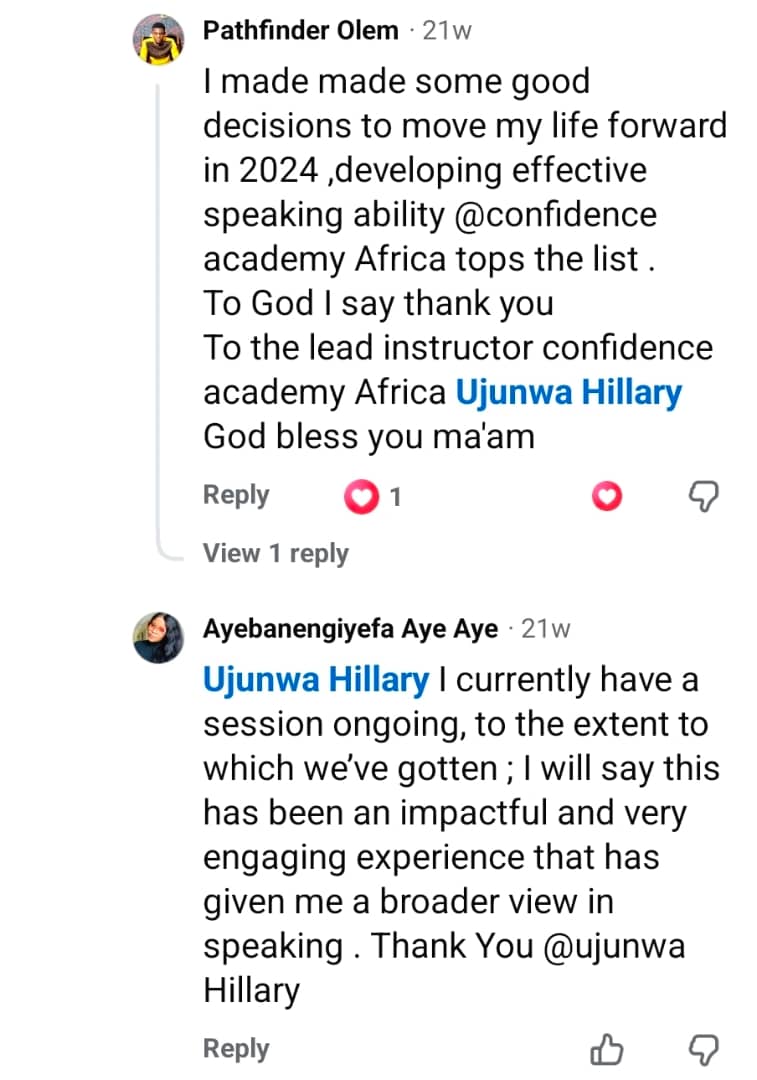
Task: Open Pathfinder Olem's profile picture
Action: coord(158,40)
